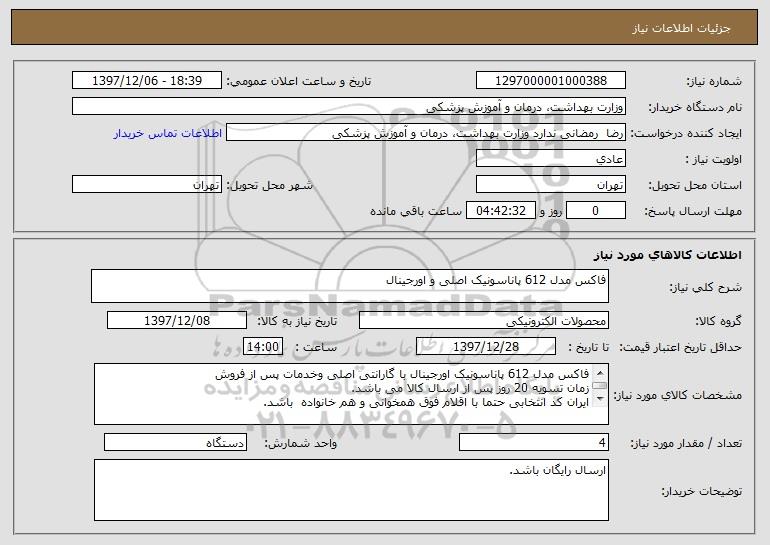
Task: Click the حداقل تاریخ اعتبار قیمت label
Action: [x=680, y=347]
